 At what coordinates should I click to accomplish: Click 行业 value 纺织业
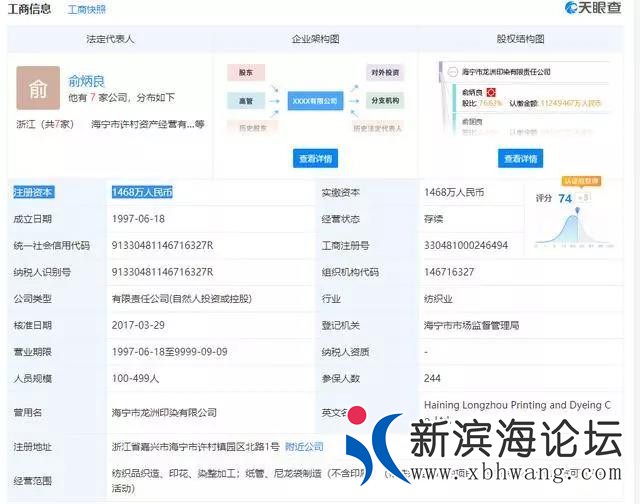(438, 299)
